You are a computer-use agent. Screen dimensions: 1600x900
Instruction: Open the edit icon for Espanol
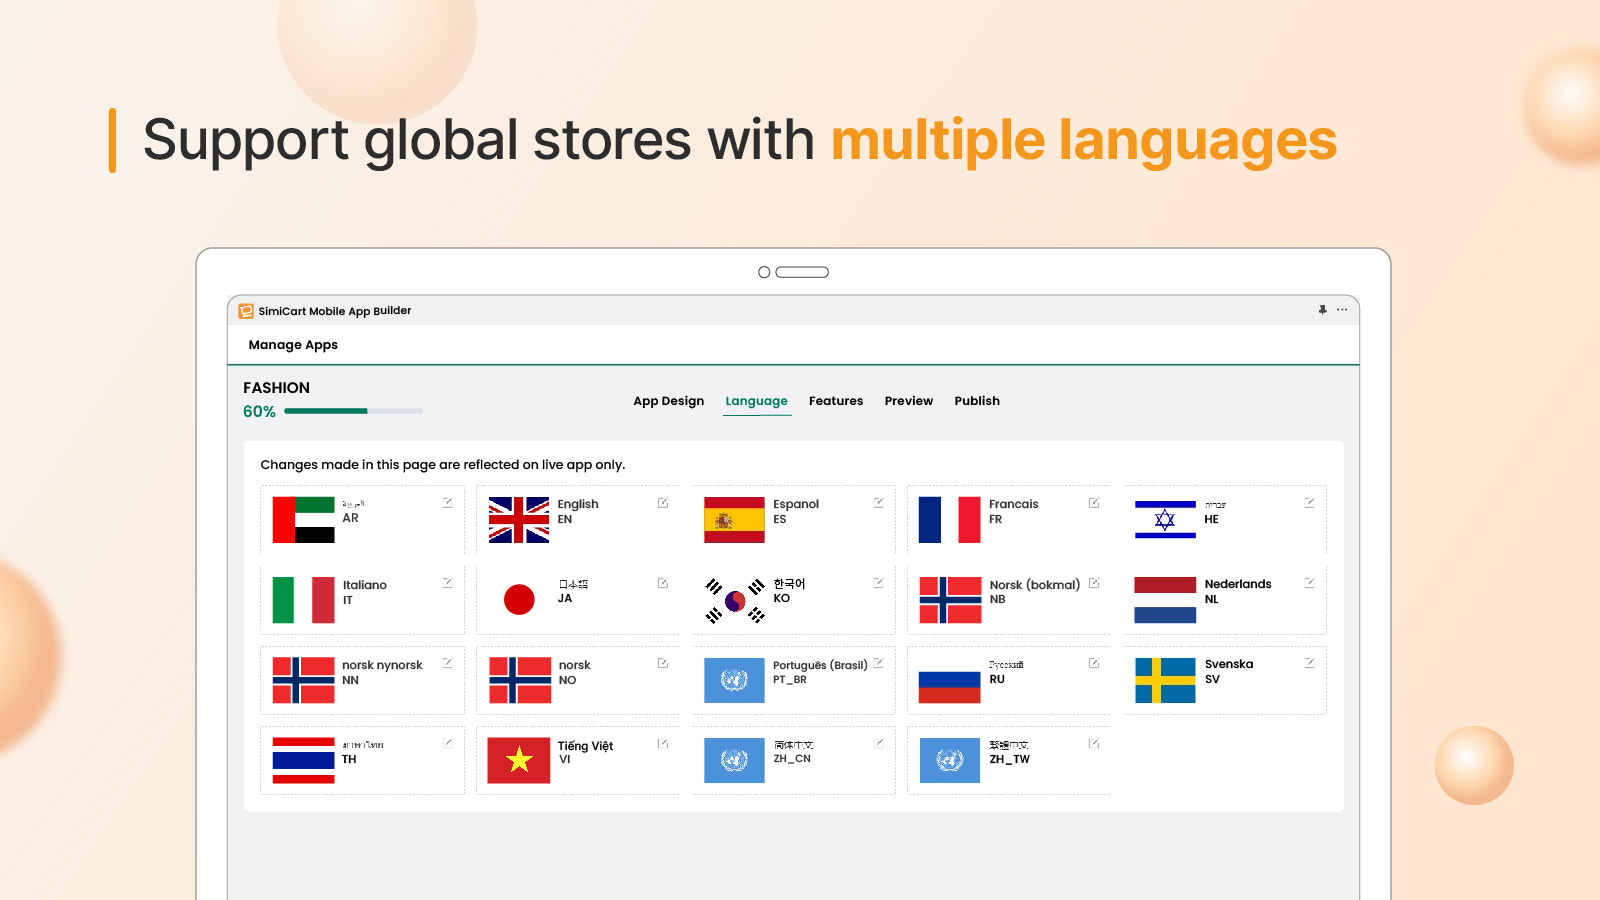[879, 503]
